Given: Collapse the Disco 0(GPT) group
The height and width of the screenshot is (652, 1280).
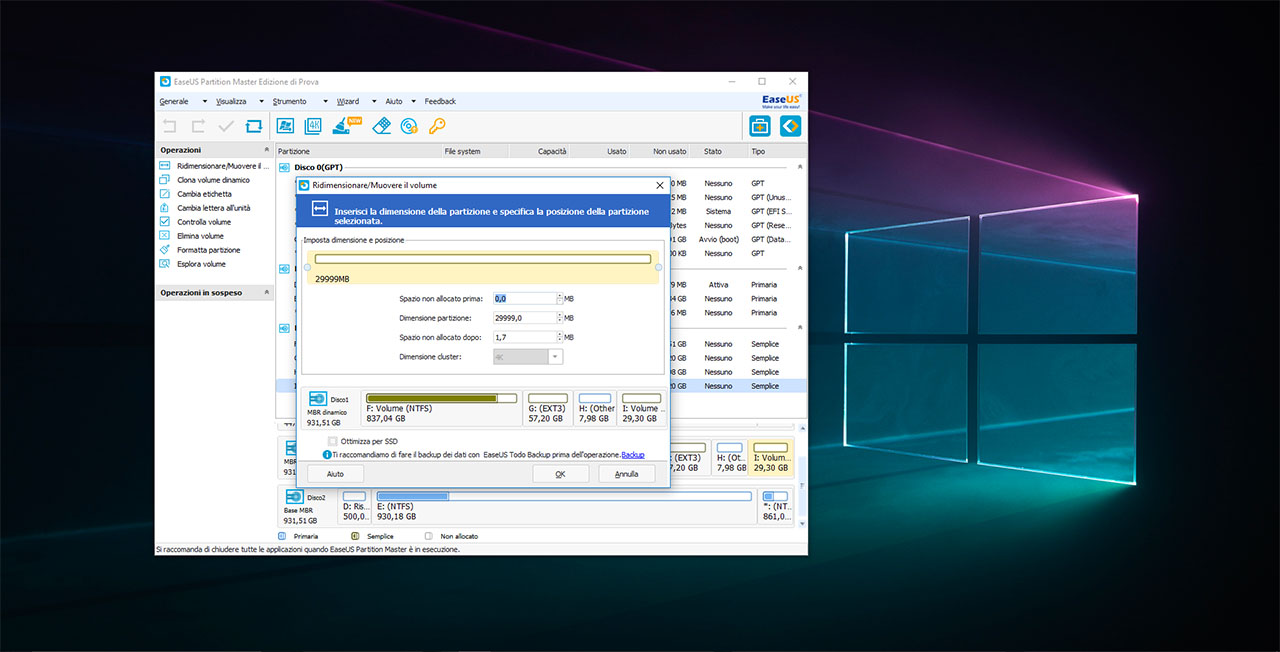Looking at the screenshot, I should click(799, 167).
